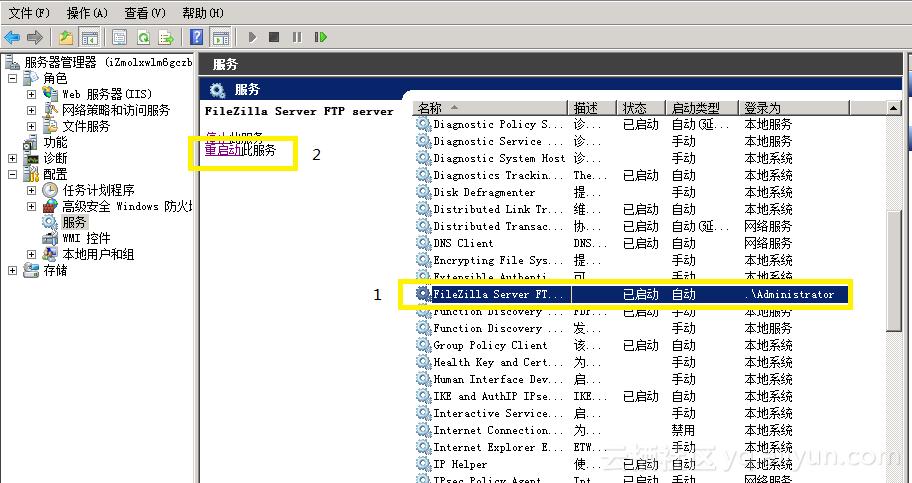The width and height of the screenshot is (912, 483).
Task: Expand the 文件服务 tree node
Action: coord(31,126)
